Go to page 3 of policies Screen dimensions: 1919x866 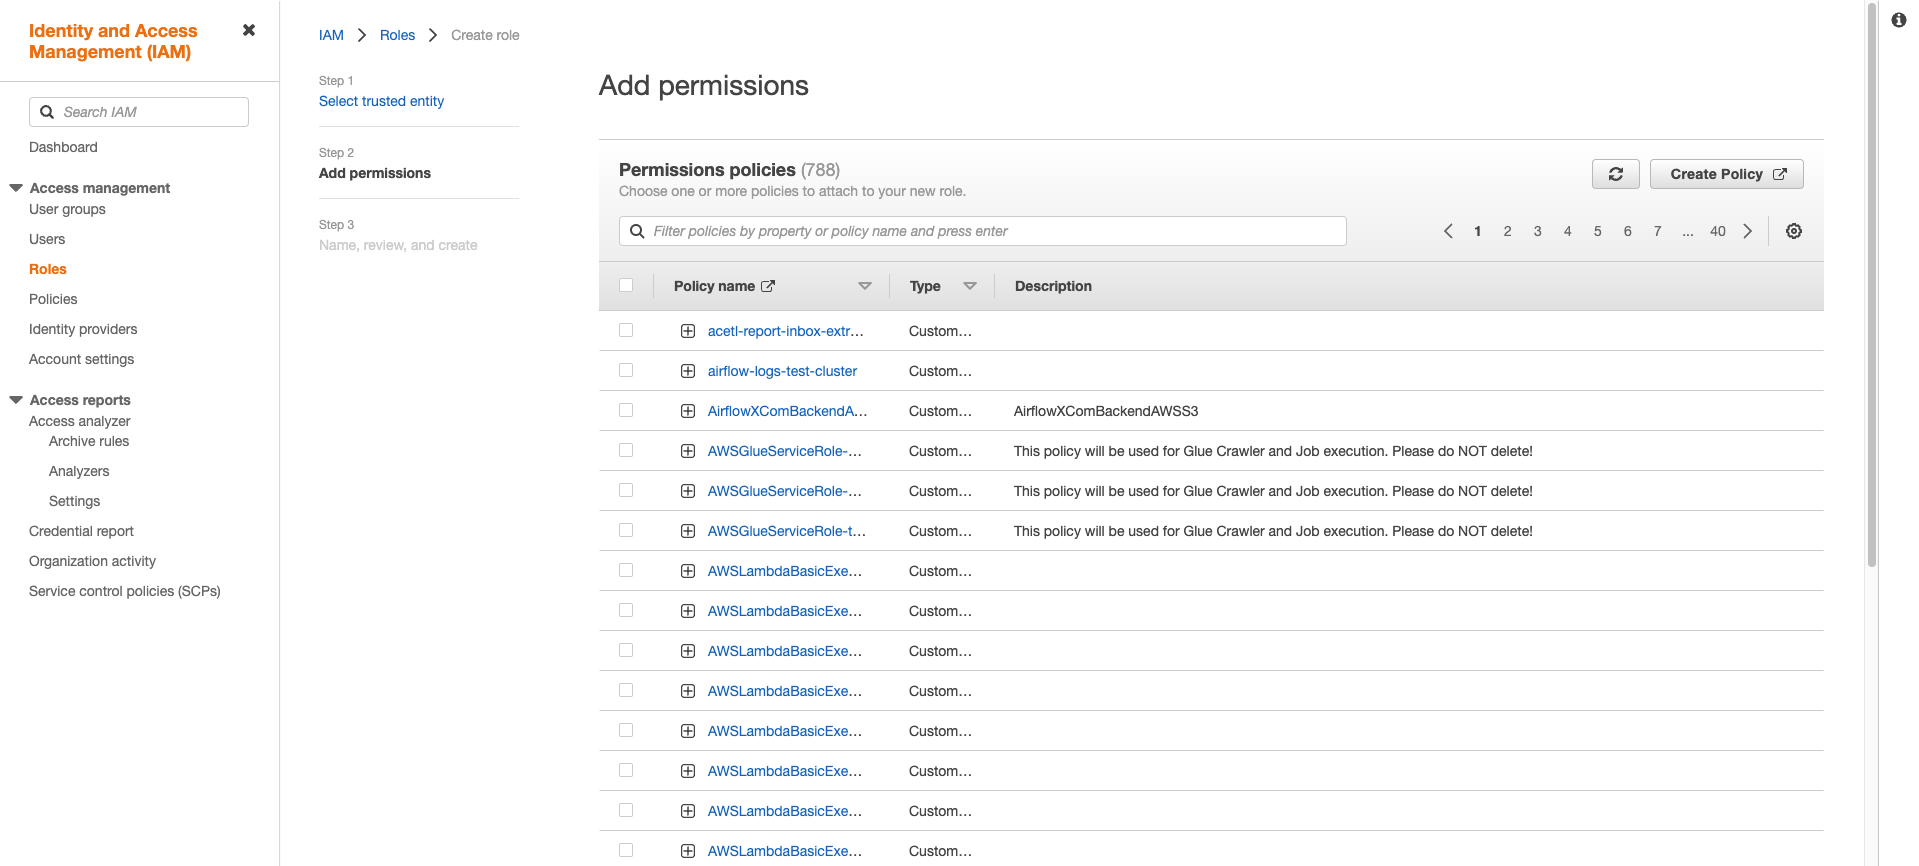1537,231
